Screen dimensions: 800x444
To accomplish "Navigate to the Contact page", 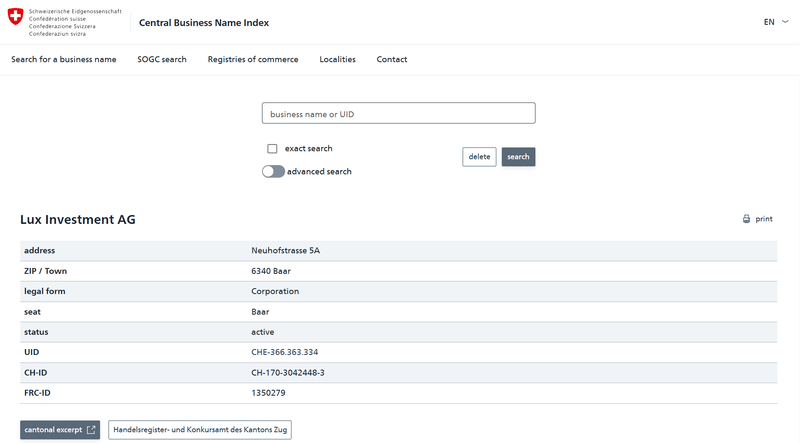I will pos(392,59).
